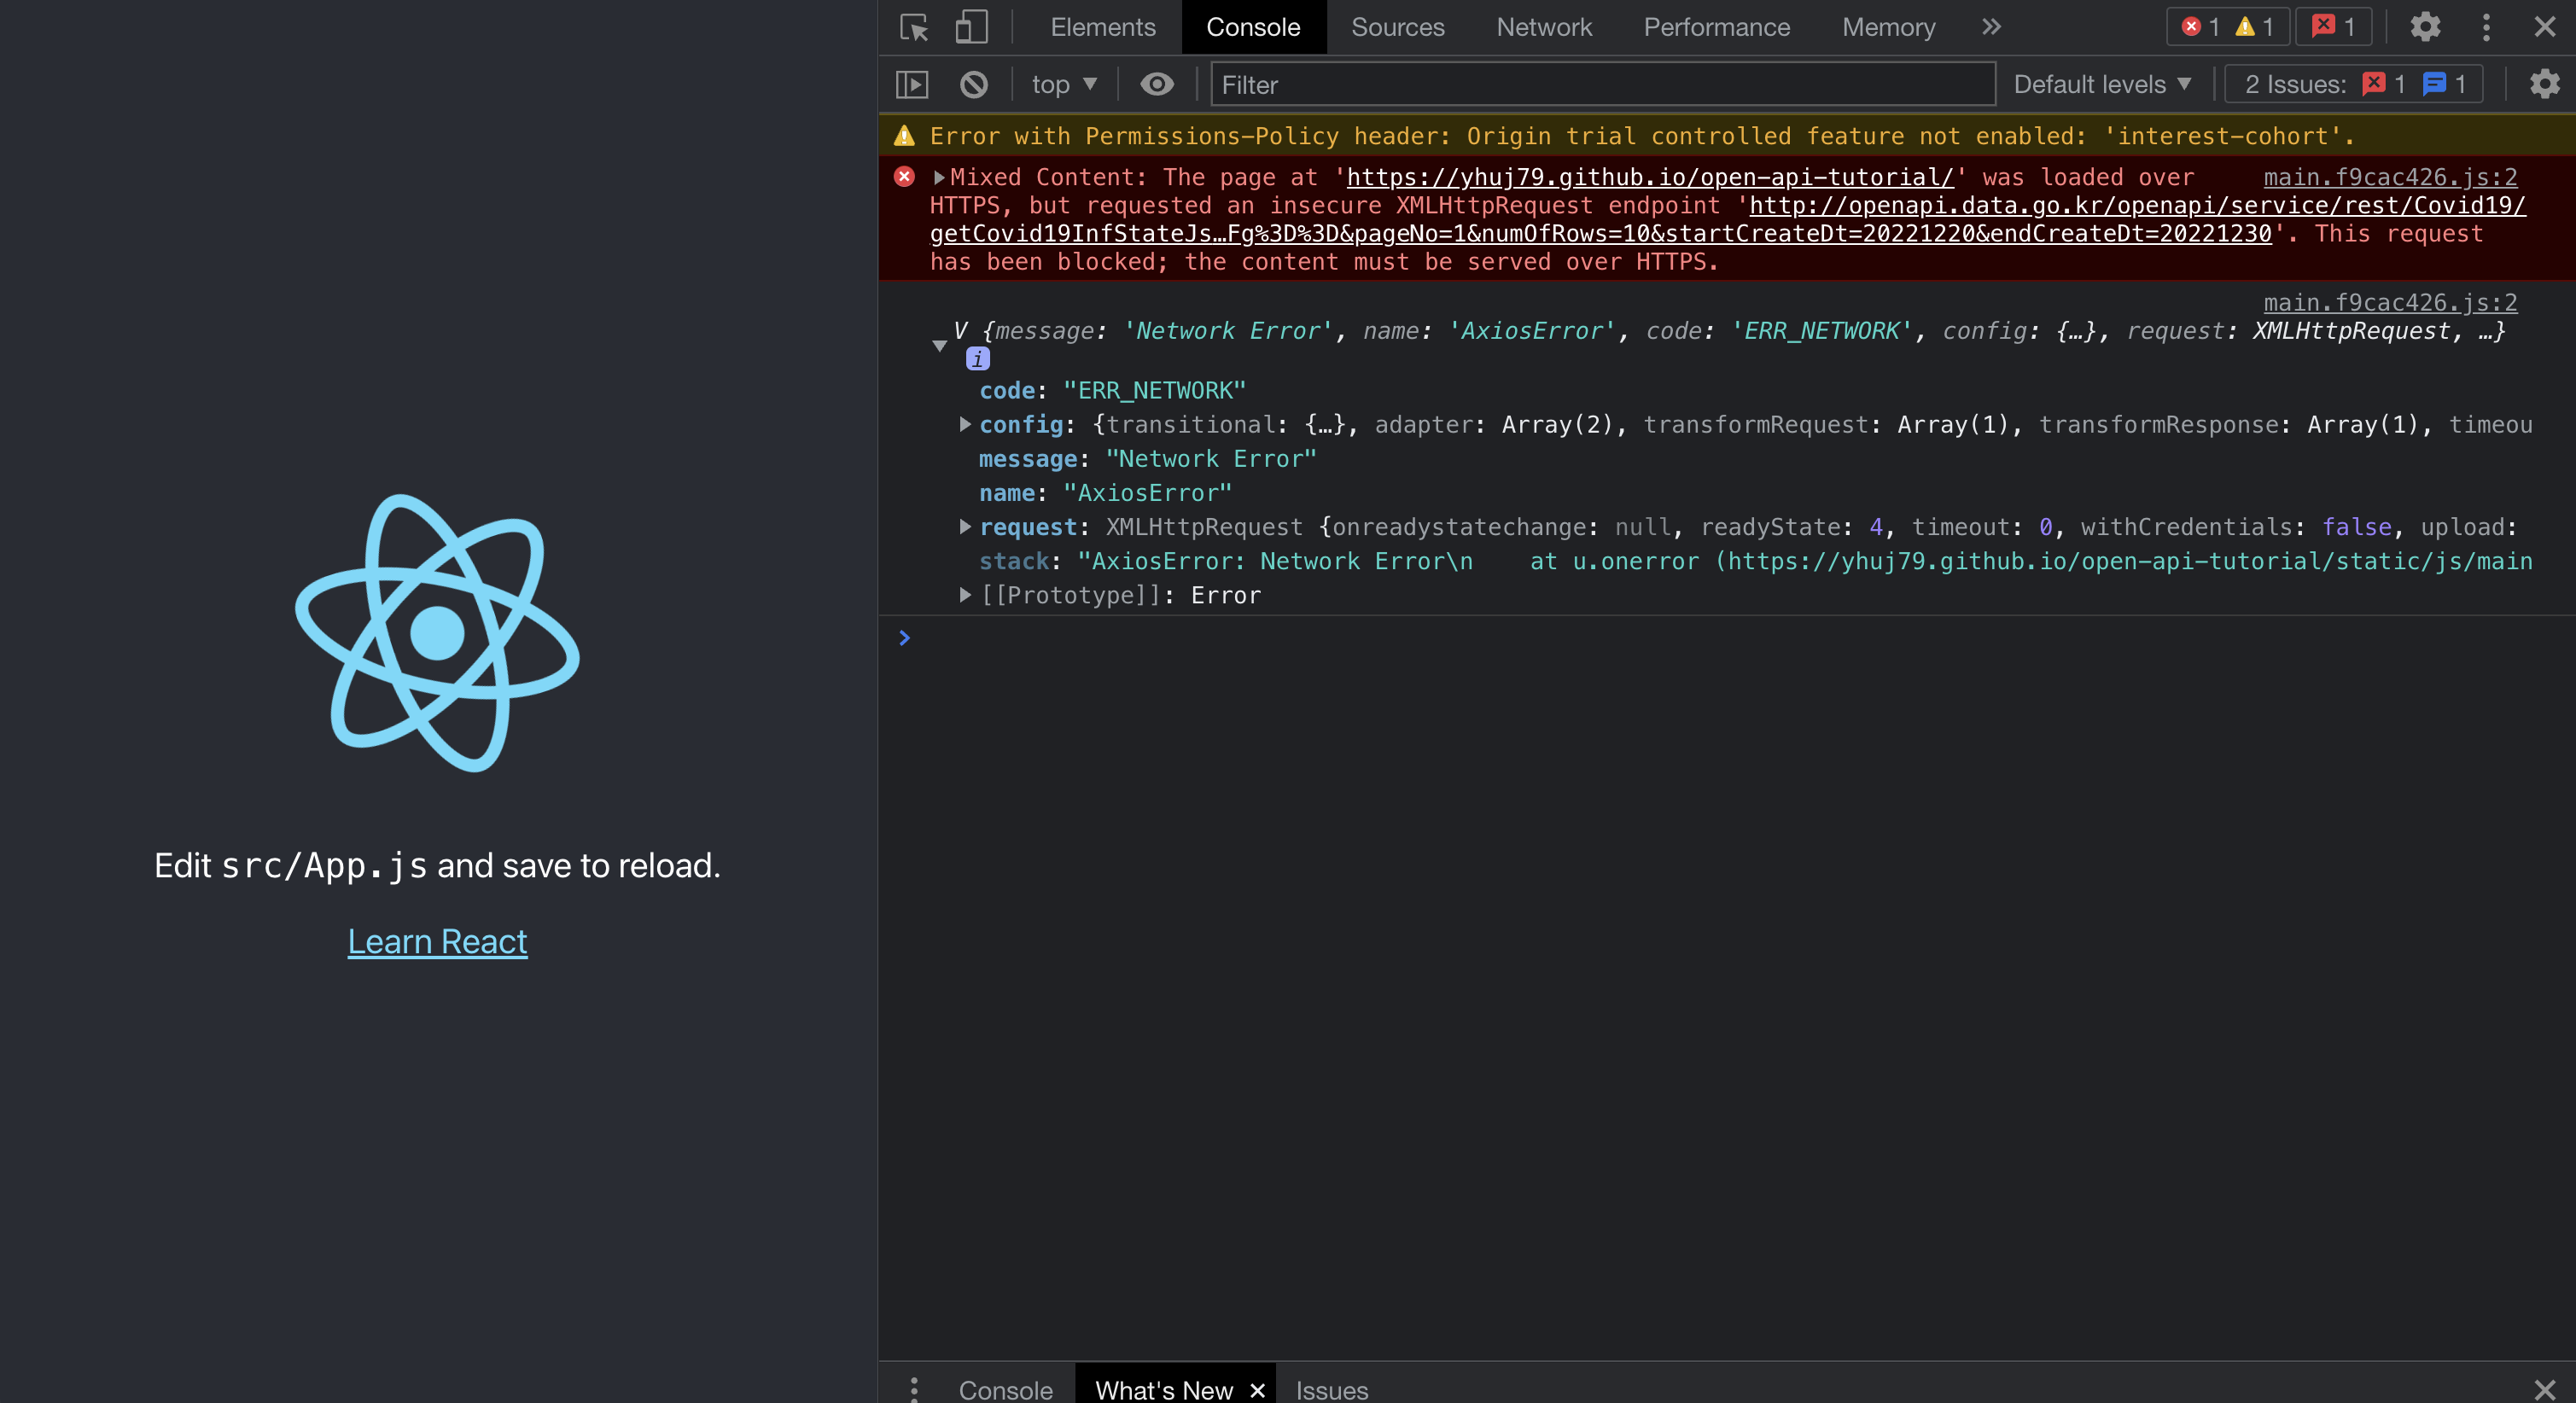The height and width of the screenshot is (1403, 2576).
Task: Click the Permissions-Policy warning text
Action: tap(1642, 136)
